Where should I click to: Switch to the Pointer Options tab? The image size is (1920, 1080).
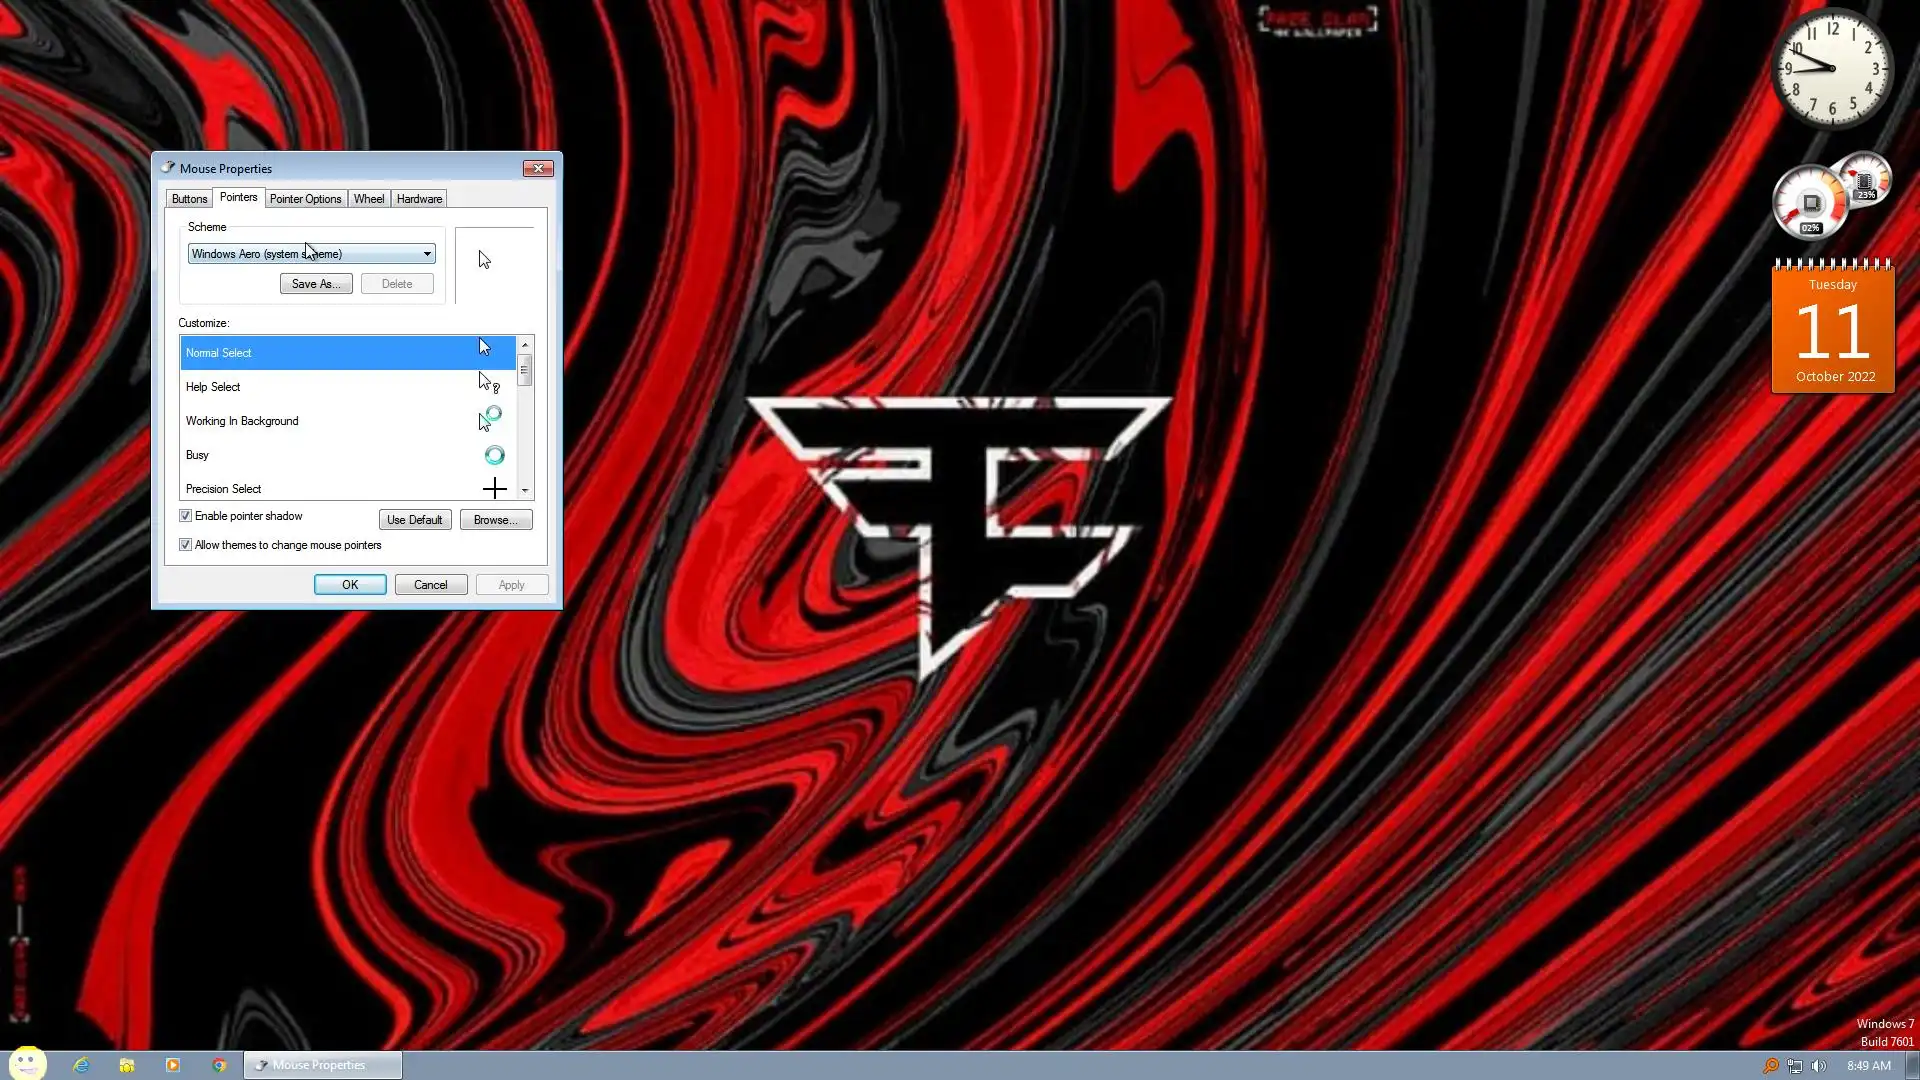click(305, 199)
